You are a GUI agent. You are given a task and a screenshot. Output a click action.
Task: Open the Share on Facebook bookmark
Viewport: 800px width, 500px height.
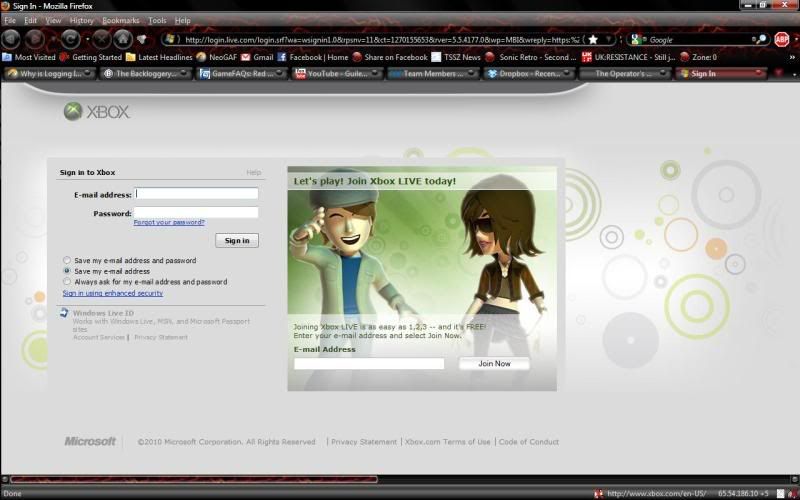tap(390, 57)
